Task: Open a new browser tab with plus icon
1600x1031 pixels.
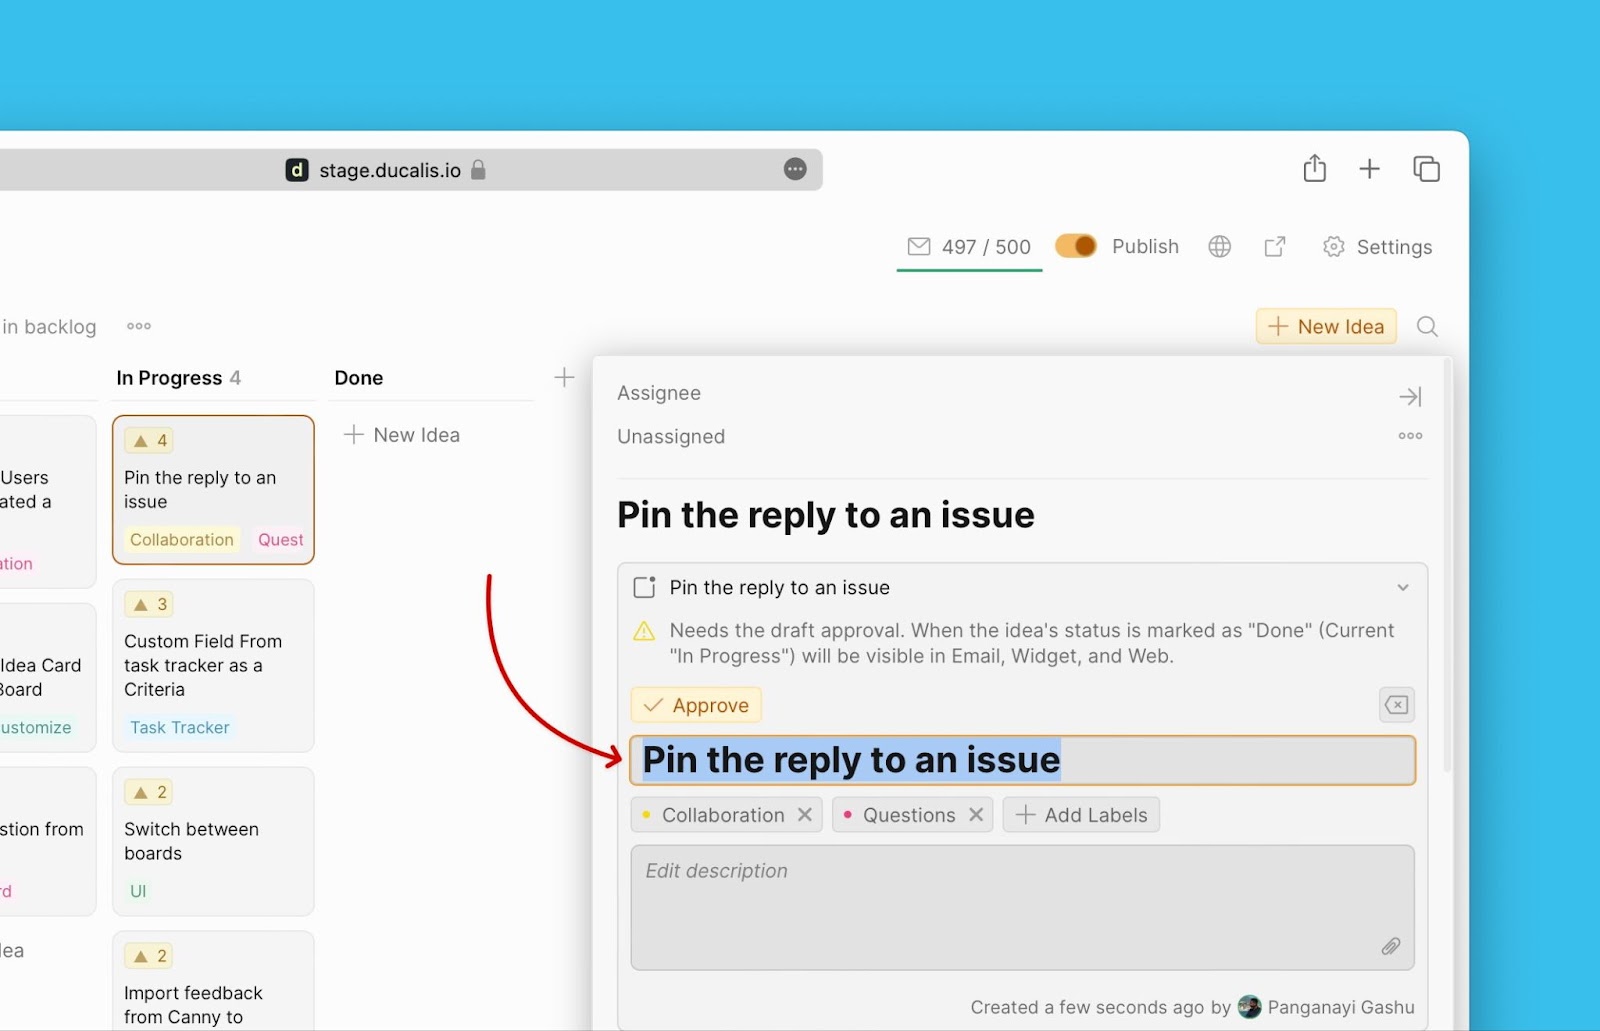Action: pyautogui.click(x=1369, y=169)
